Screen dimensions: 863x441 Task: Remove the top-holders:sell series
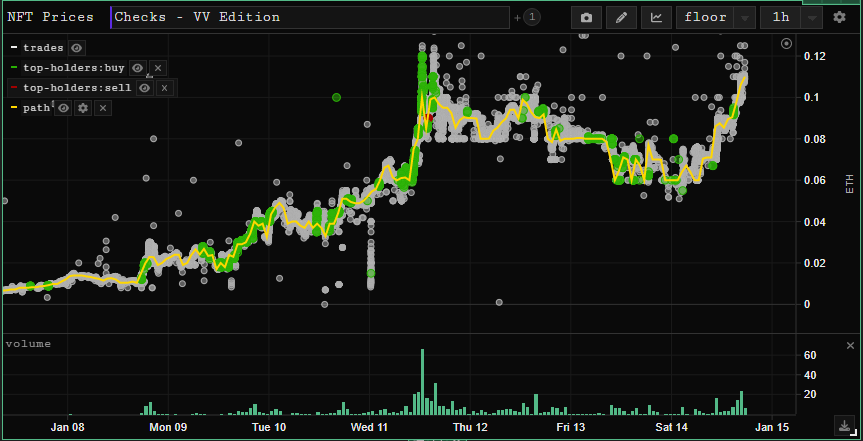click(165, 88)
